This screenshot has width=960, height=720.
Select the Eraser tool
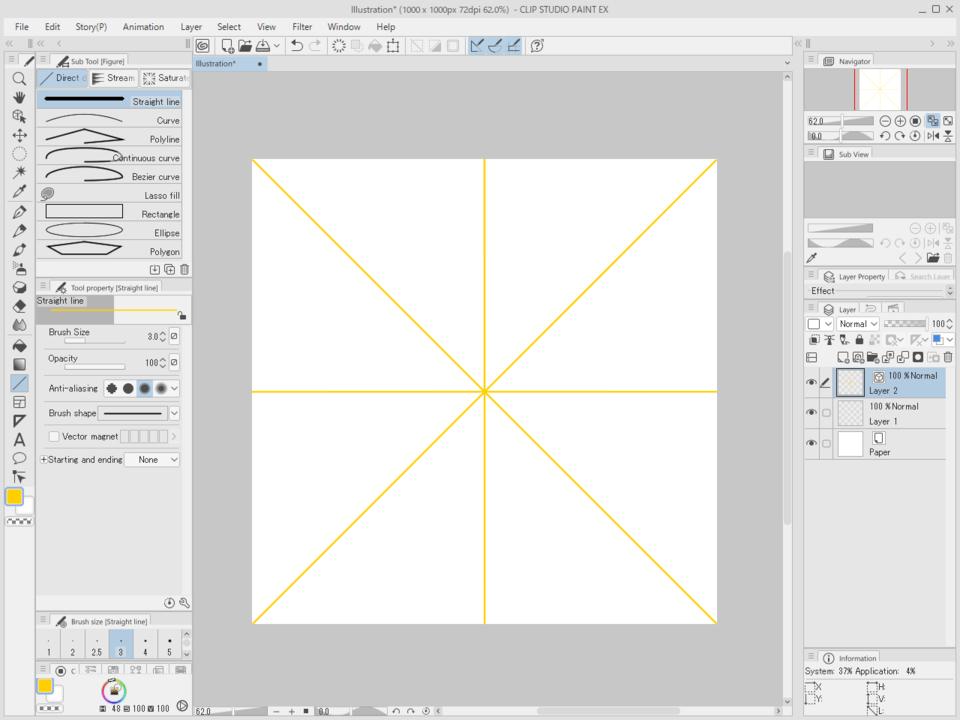pyautogui.click(x=19, y=306)
